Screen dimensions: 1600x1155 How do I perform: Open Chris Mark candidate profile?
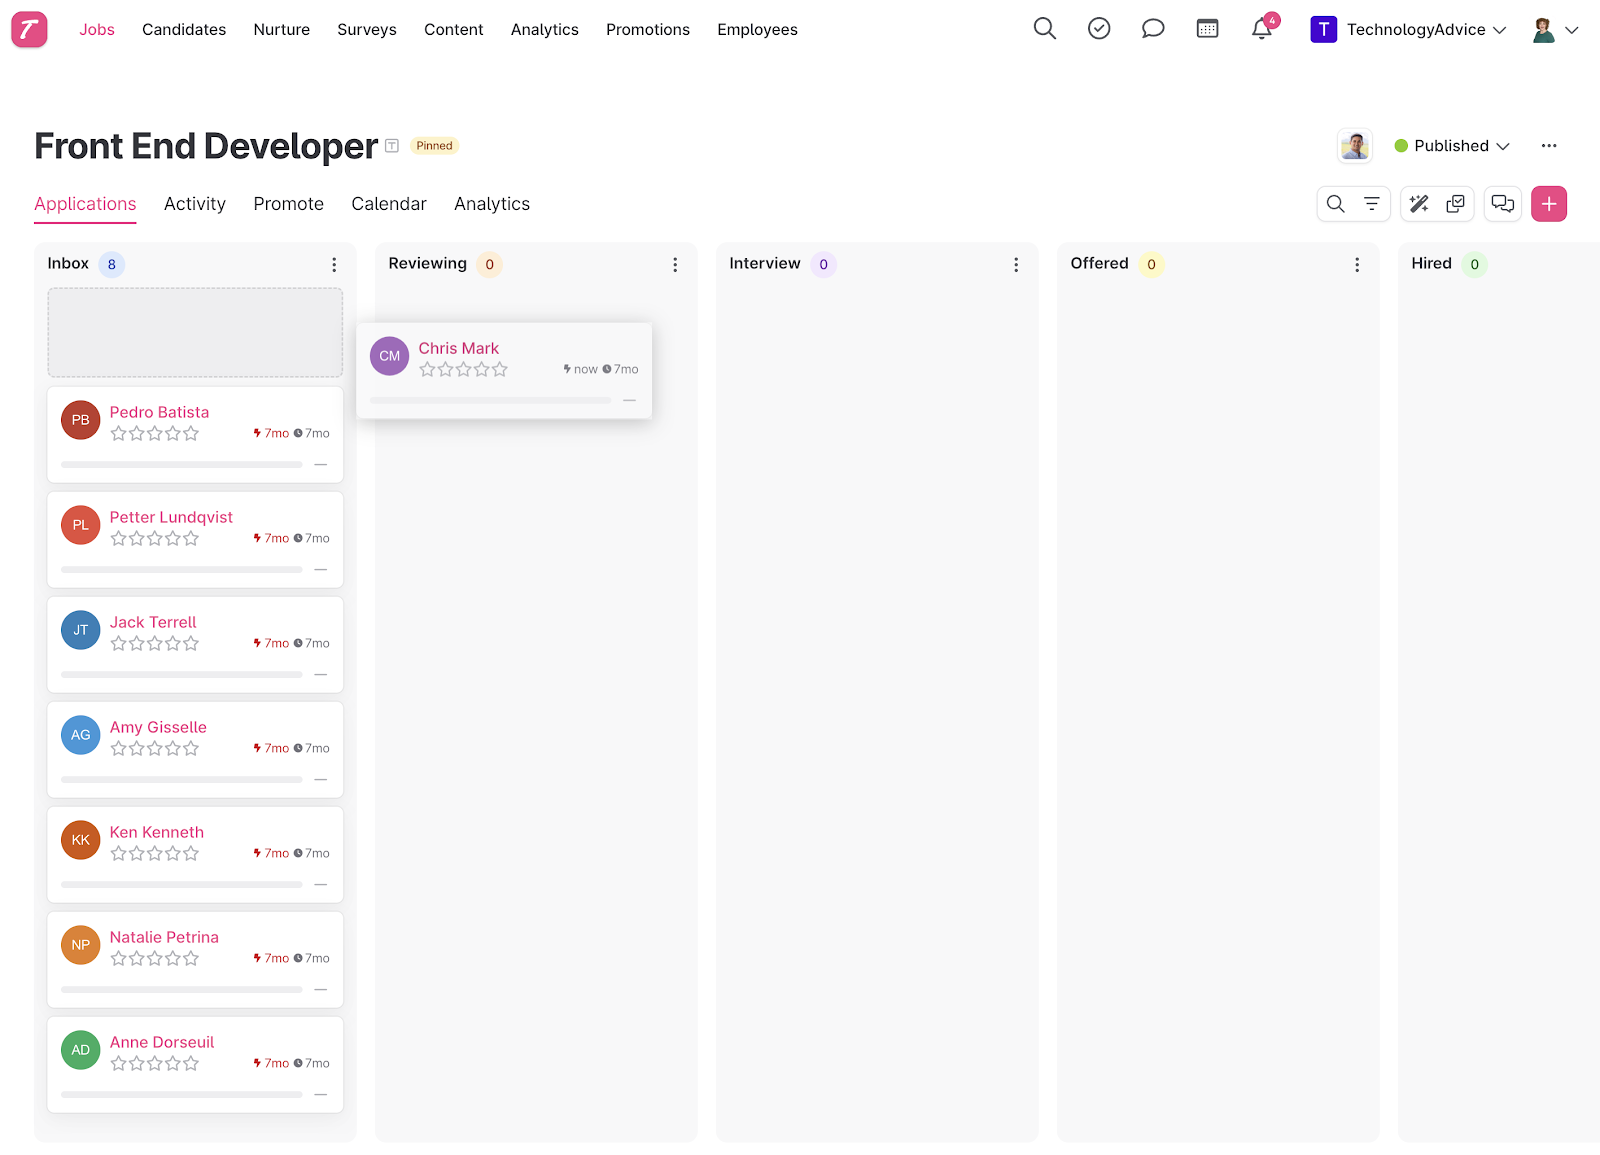459,348
